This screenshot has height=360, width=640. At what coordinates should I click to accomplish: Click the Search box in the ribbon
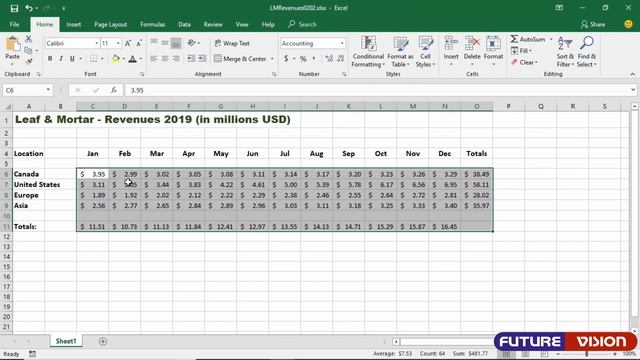pyautogui.click(x=302, y=24)
